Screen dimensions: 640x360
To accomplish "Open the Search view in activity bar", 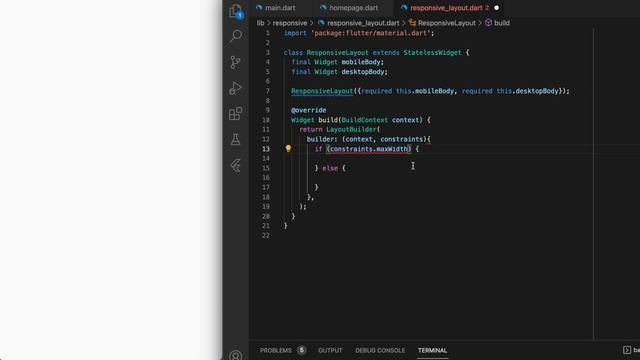I will tap(236, 36).
